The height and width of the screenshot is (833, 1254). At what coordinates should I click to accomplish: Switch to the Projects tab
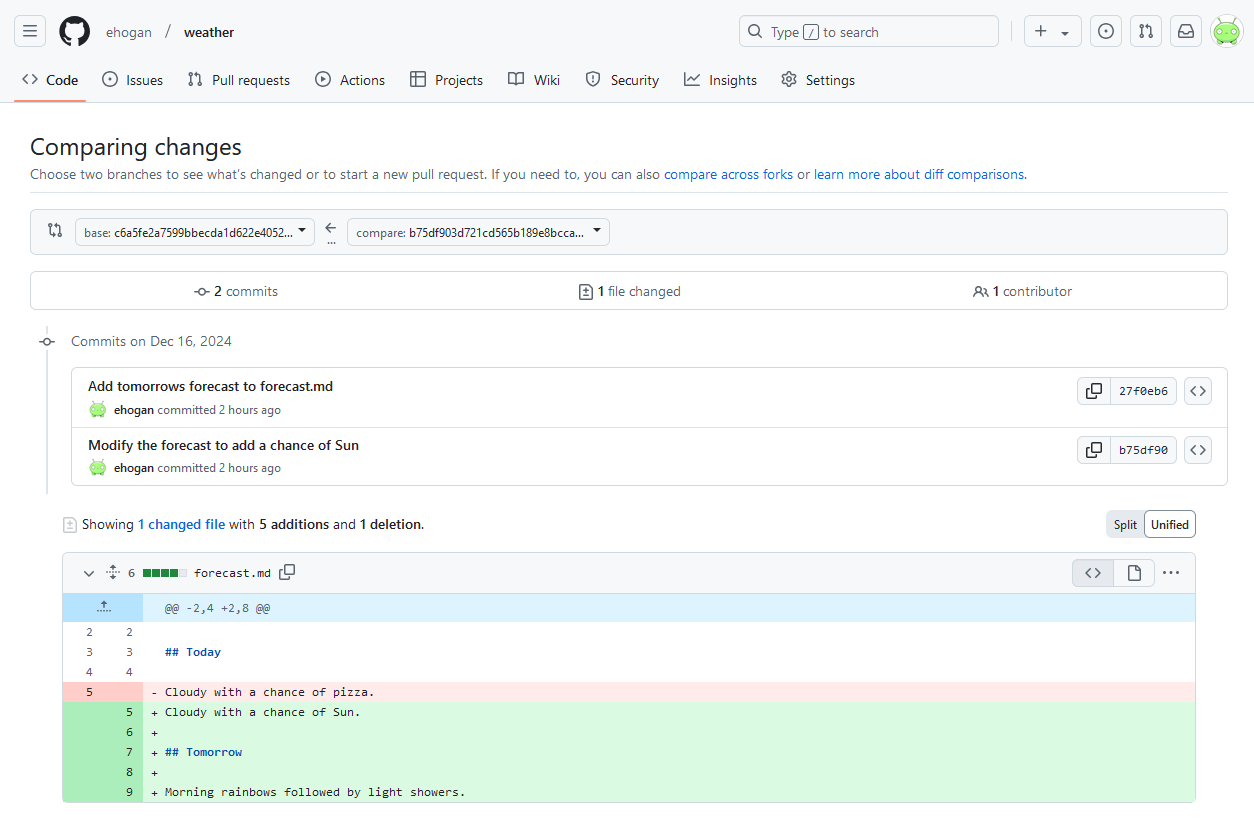[x=447, y=80]
